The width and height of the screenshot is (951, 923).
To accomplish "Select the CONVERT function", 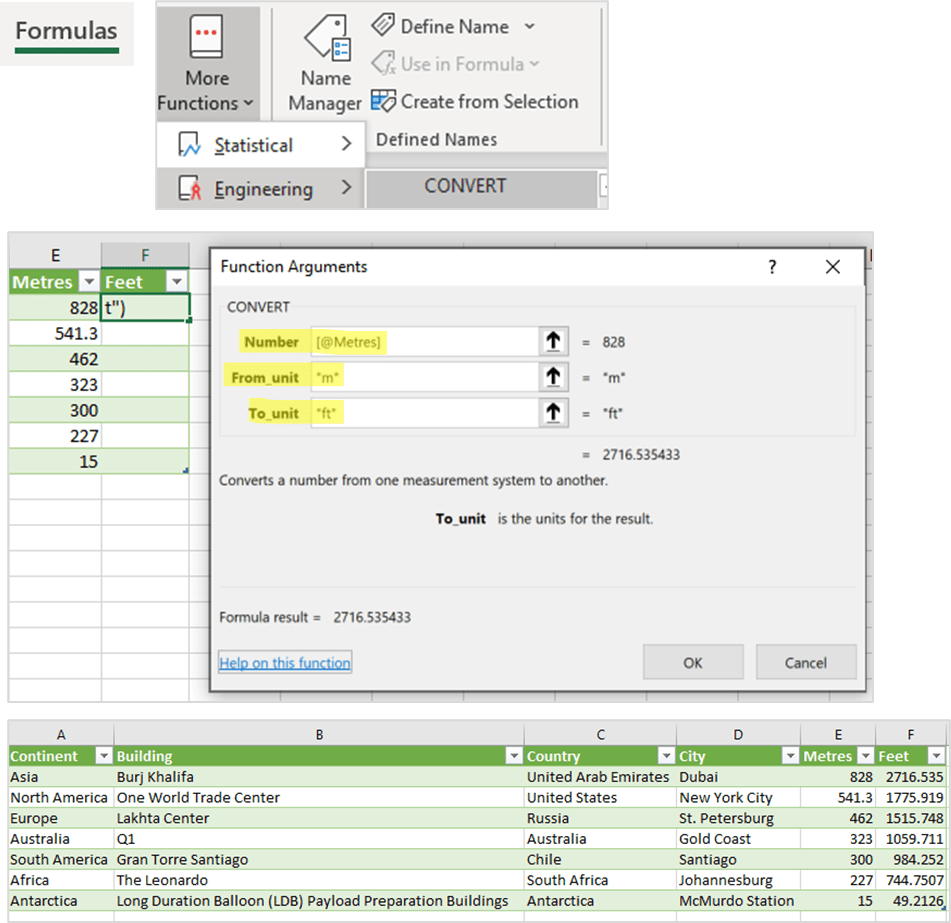I will (482, 189).
